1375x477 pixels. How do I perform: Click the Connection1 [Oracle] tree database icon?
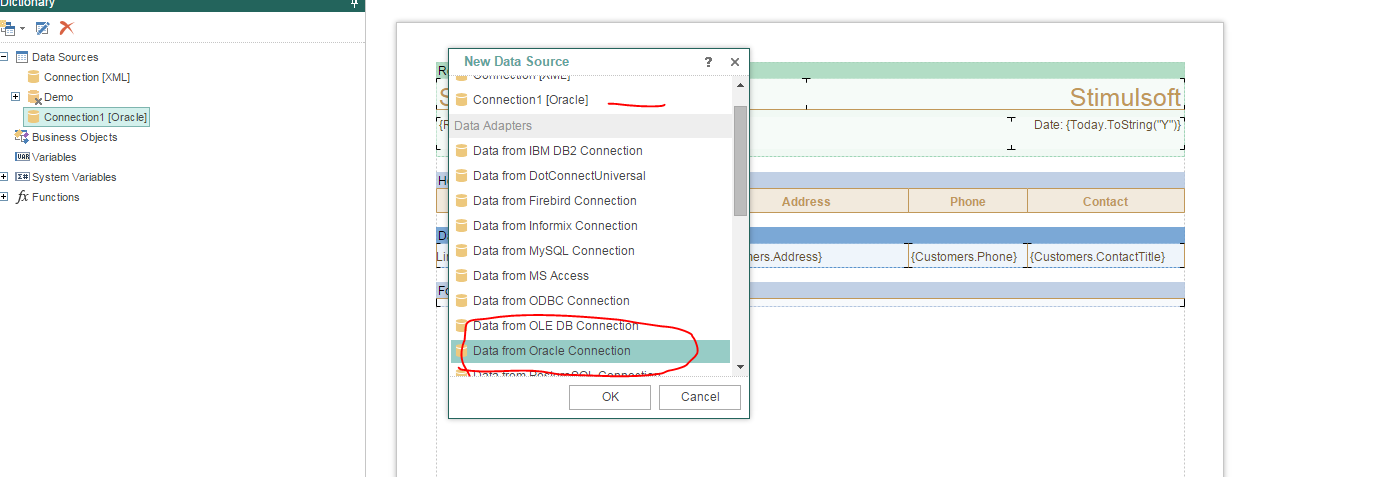pos(34,117)
